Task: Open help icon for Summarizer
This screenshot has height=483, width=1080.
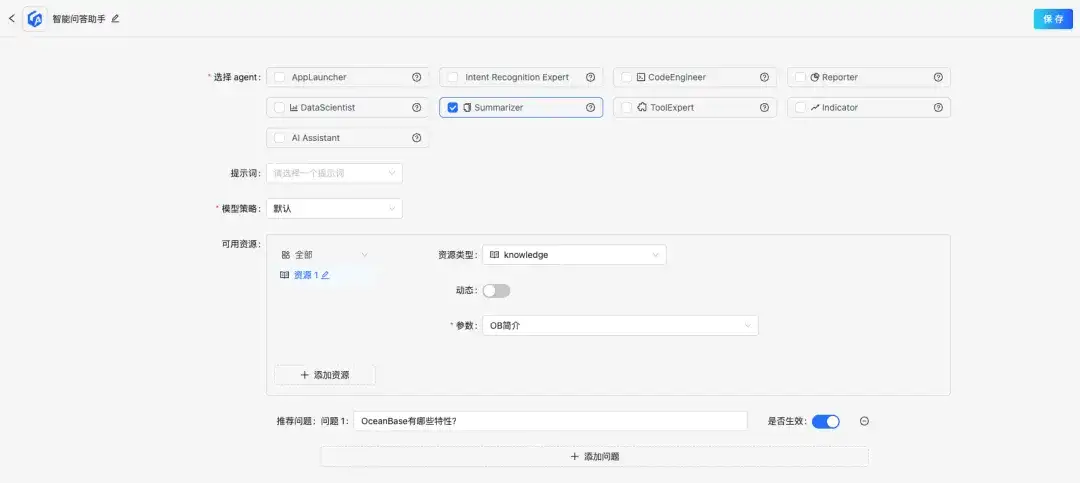Action: point(590,107)
